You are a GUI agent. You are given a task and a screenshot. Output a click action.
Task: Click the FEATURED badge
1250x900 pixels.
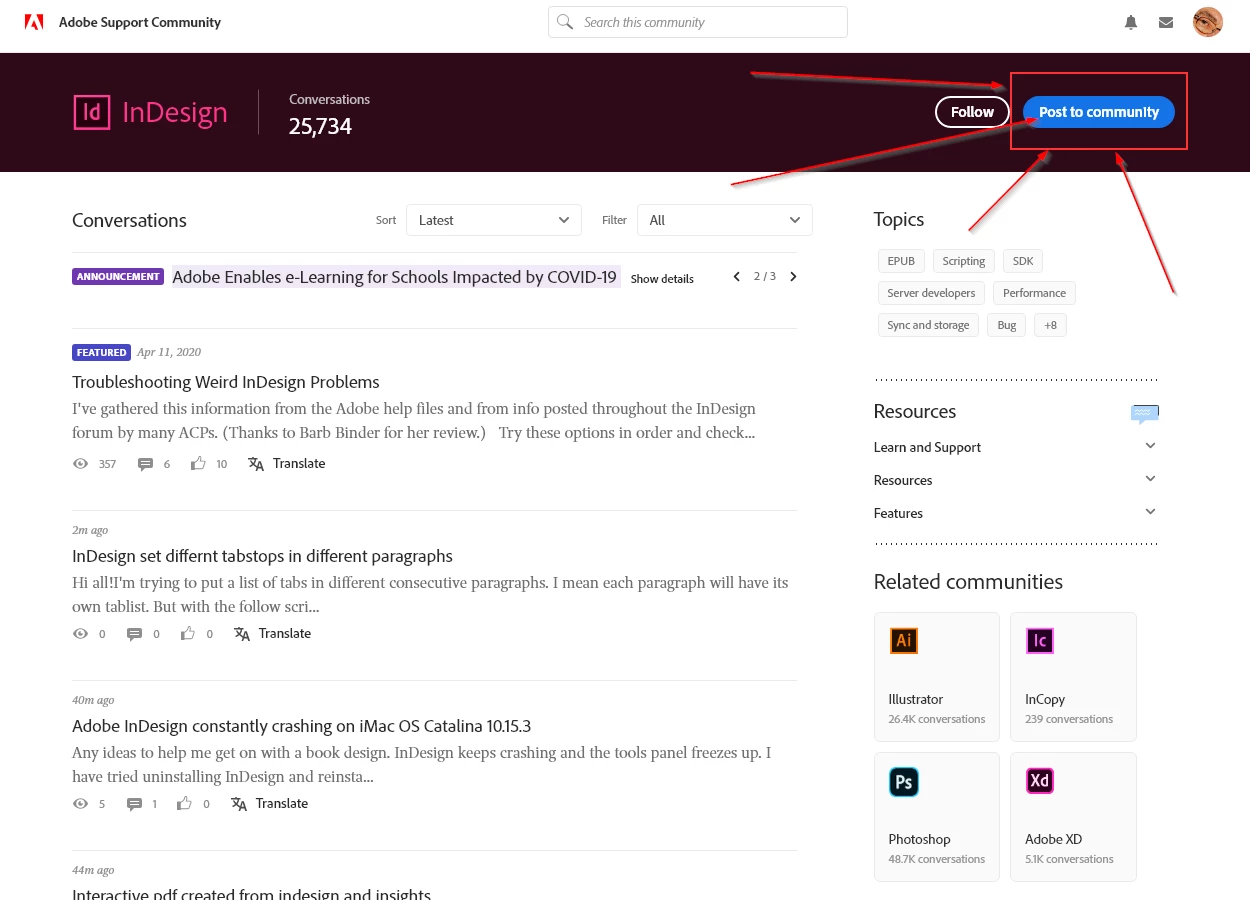[x=102, y=352]
